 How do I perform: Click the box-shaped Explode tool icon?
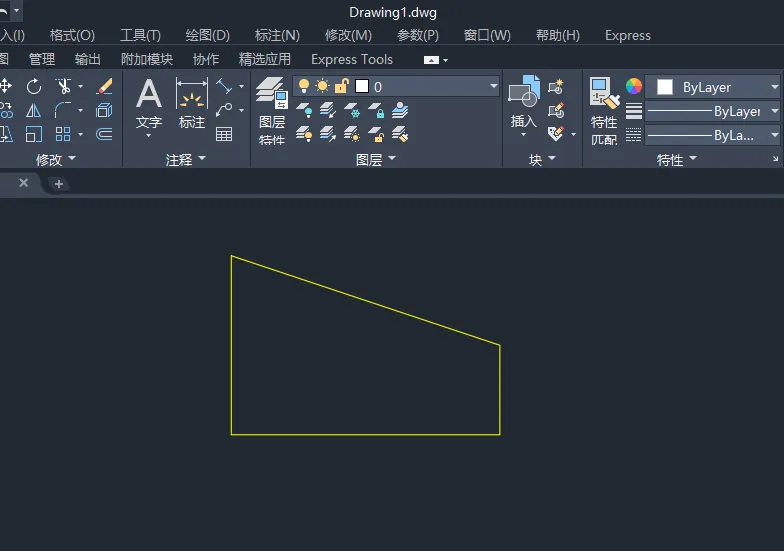pos(104,110)
